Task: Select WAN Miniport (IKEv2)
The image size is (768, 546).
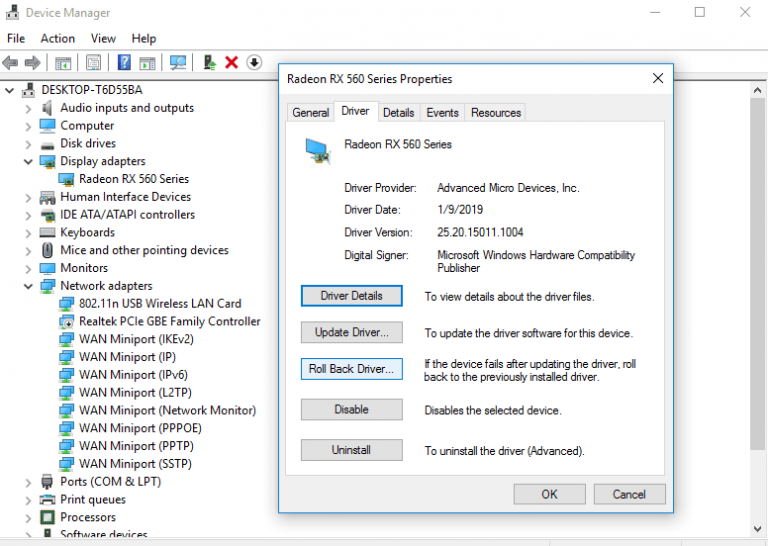Action: (136, 339)
